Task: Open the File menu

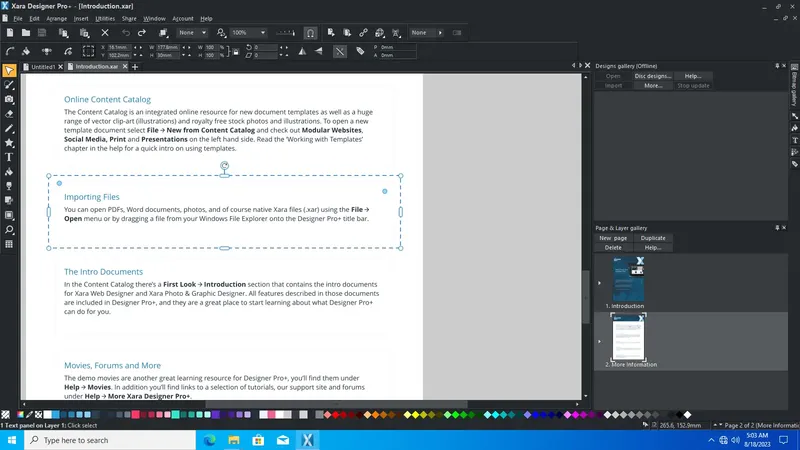Action: pos(18,18)
